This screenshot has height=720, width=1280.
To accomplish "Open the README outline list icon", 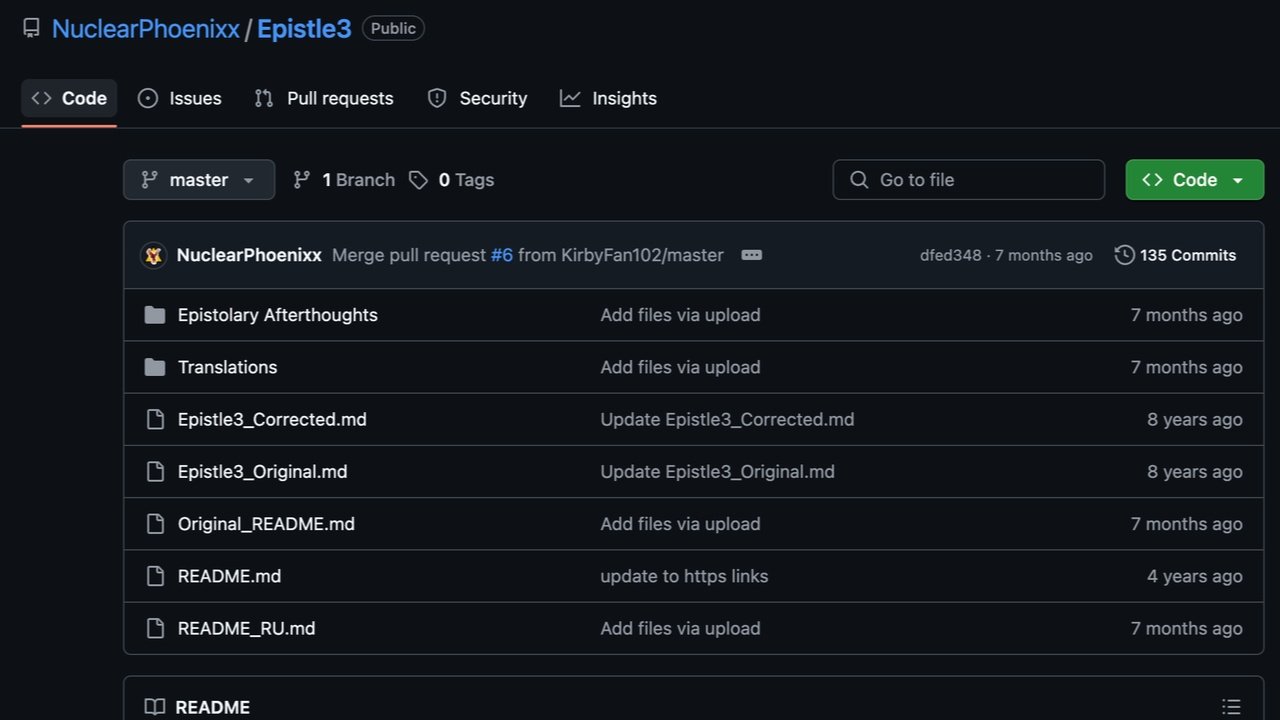I will 1231,707.
